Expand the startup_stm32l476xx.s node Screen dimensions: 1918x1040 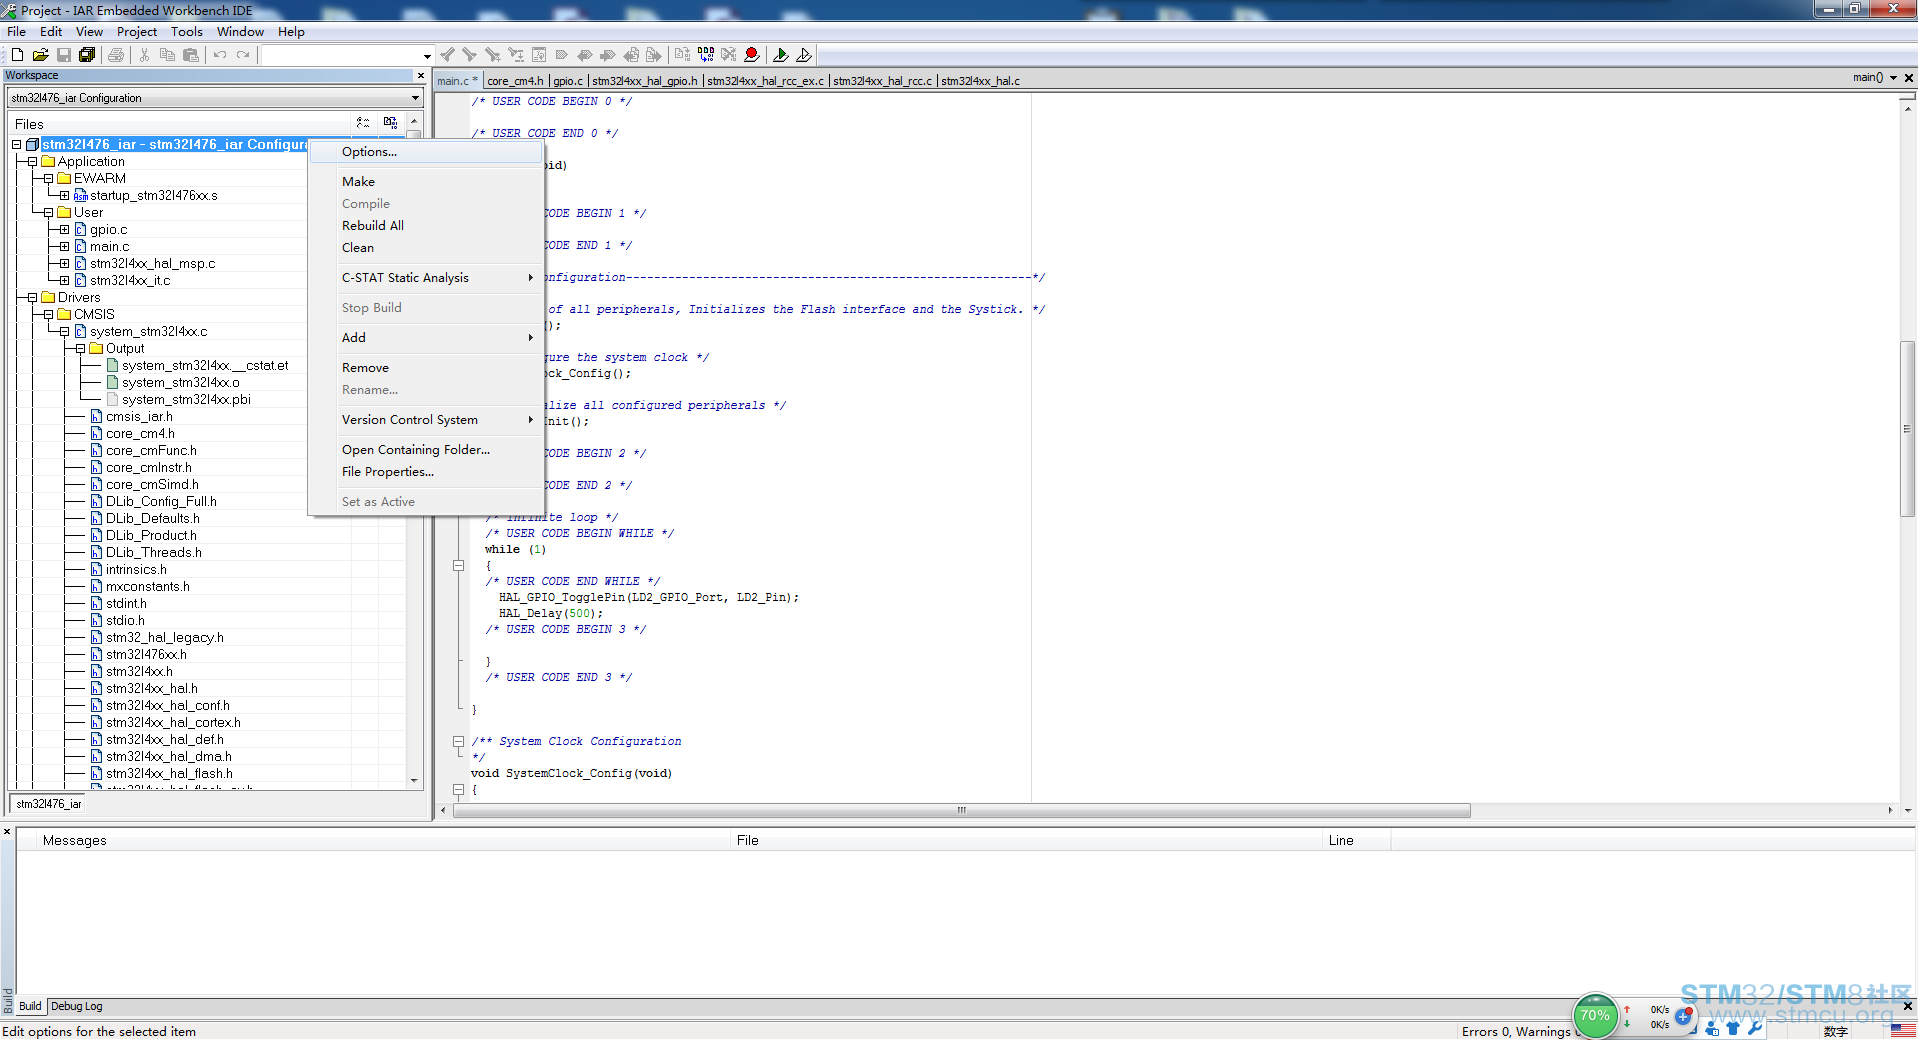pos(64,196)
